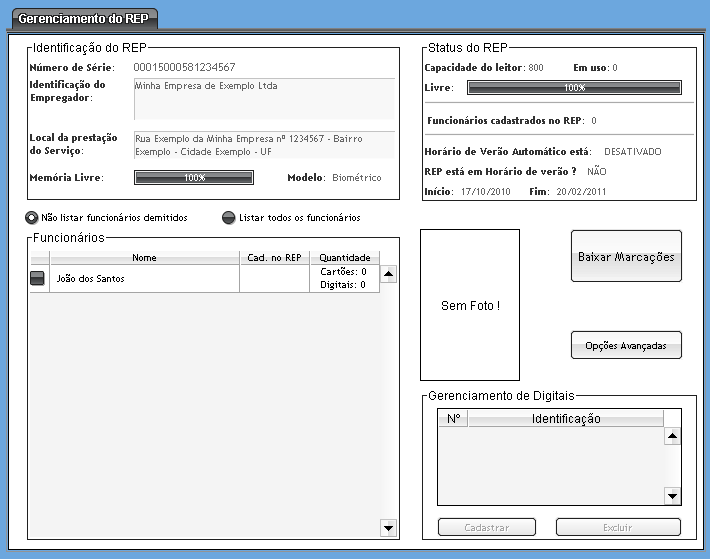Click the 'Sem Foto !' photo placeholder
This screenshot has width=710, height=559.
coord(470,305)
